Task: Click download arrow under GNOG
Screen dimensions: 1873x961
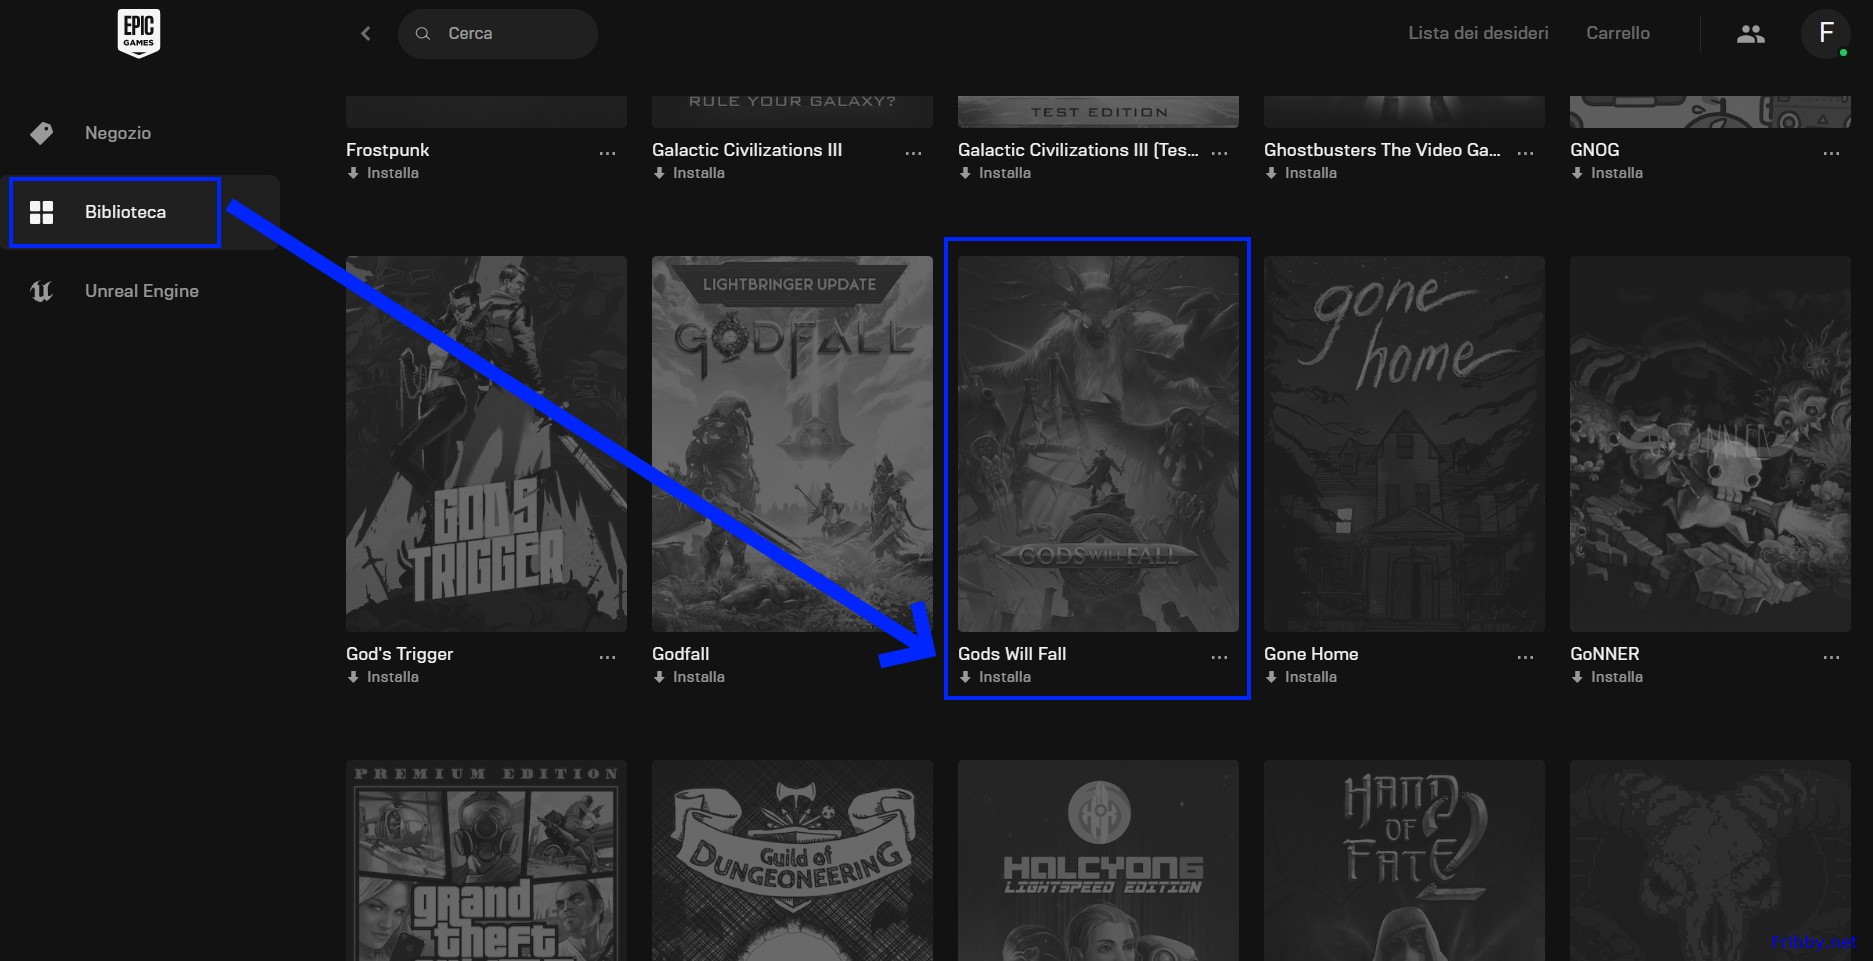Action: [1577, 173]
